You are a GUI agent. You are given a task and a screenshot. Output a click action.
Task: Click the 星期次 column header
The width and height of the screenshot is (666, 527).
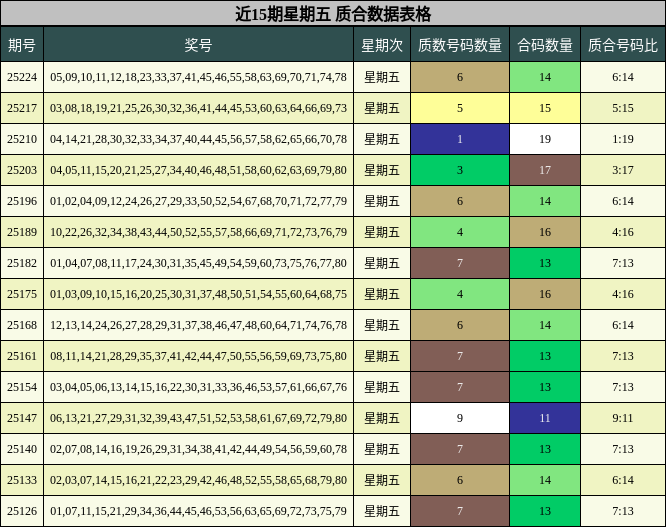point(382,45)
